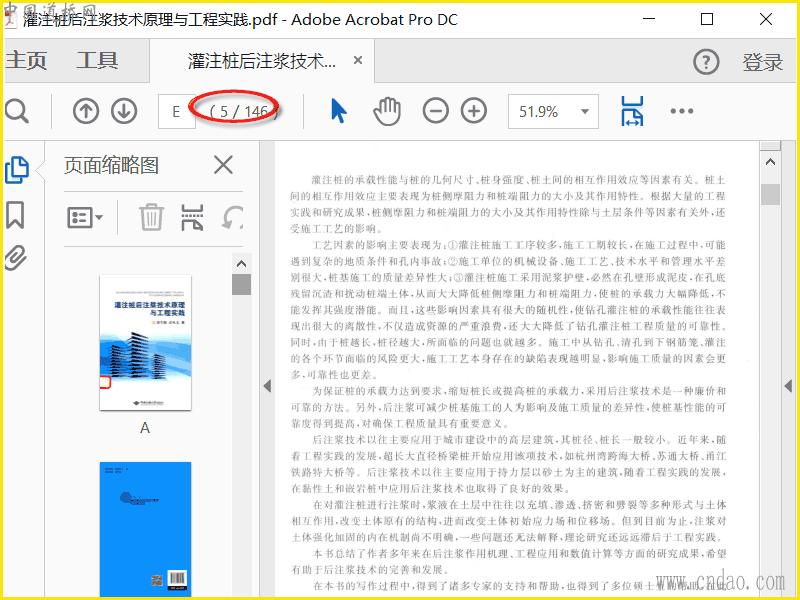
Task: Open the thumbnail options dropdown menu
Action: pos(85,217)
